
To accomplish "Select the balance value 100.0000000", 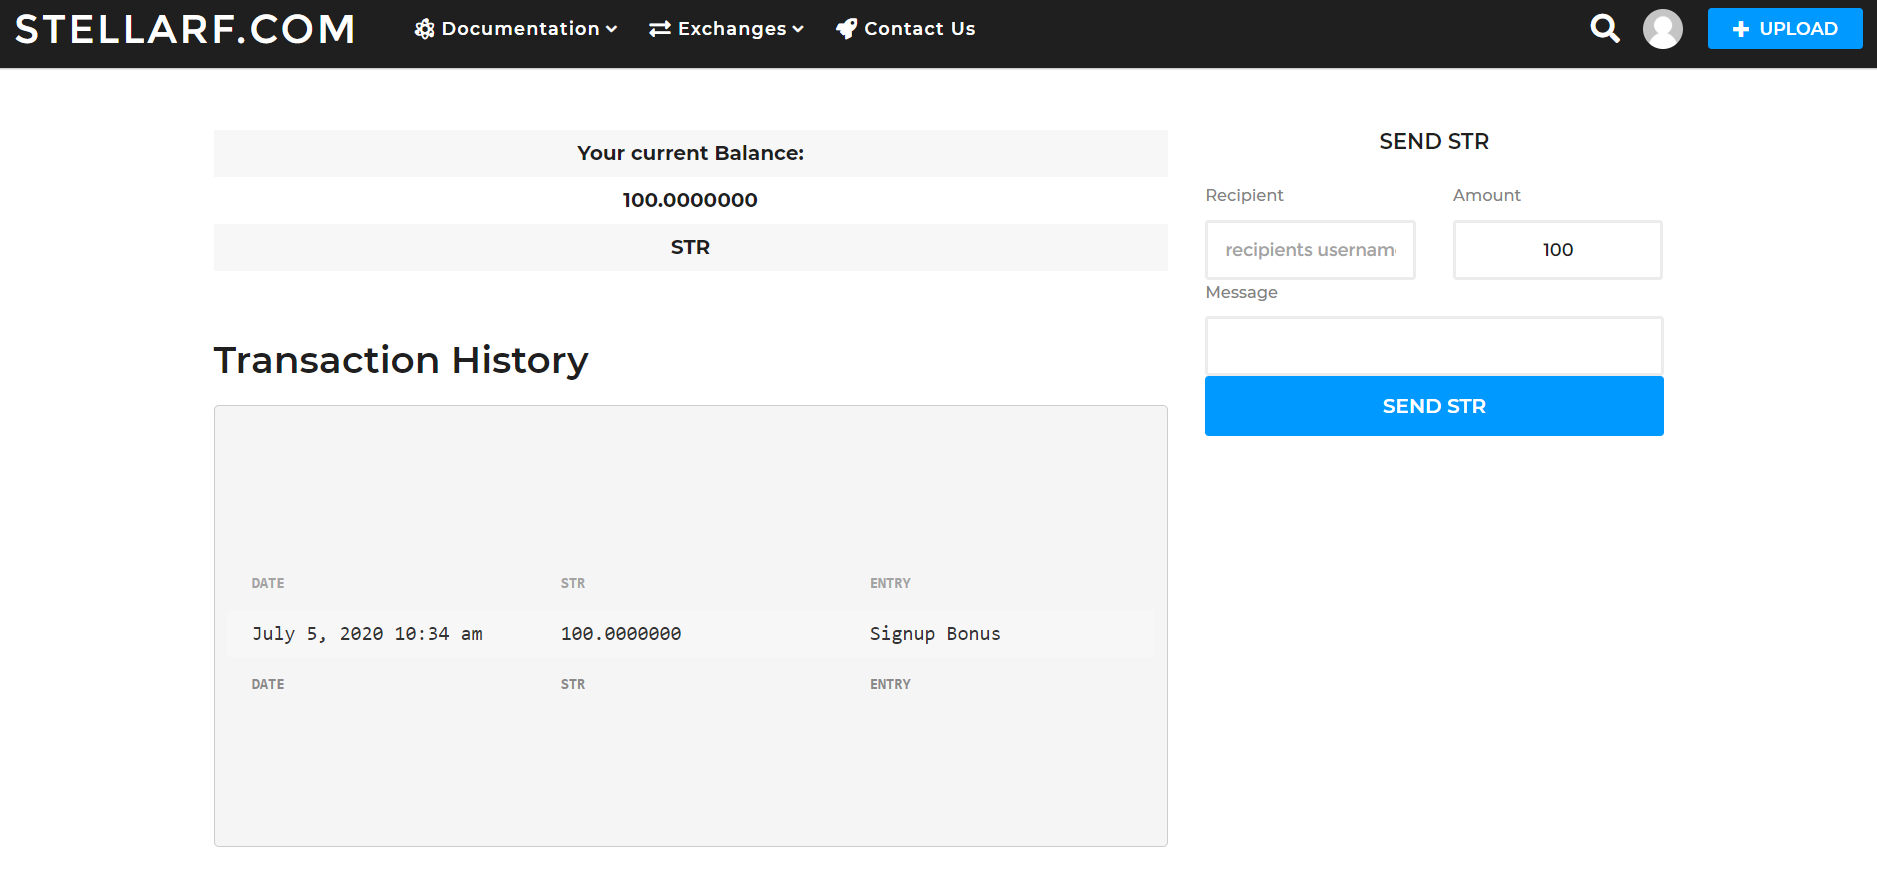I will [x=690, y=200].
